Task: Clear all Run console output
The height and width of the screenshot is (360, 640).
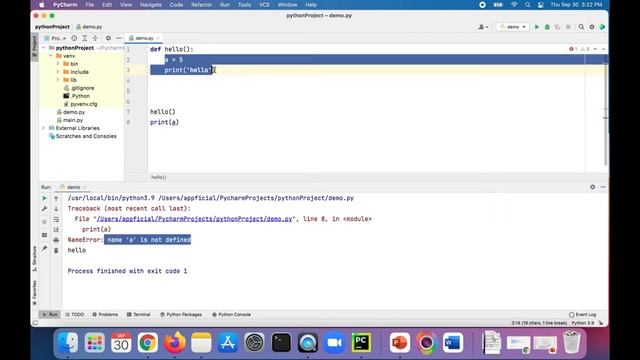Action: pos(56,250)
